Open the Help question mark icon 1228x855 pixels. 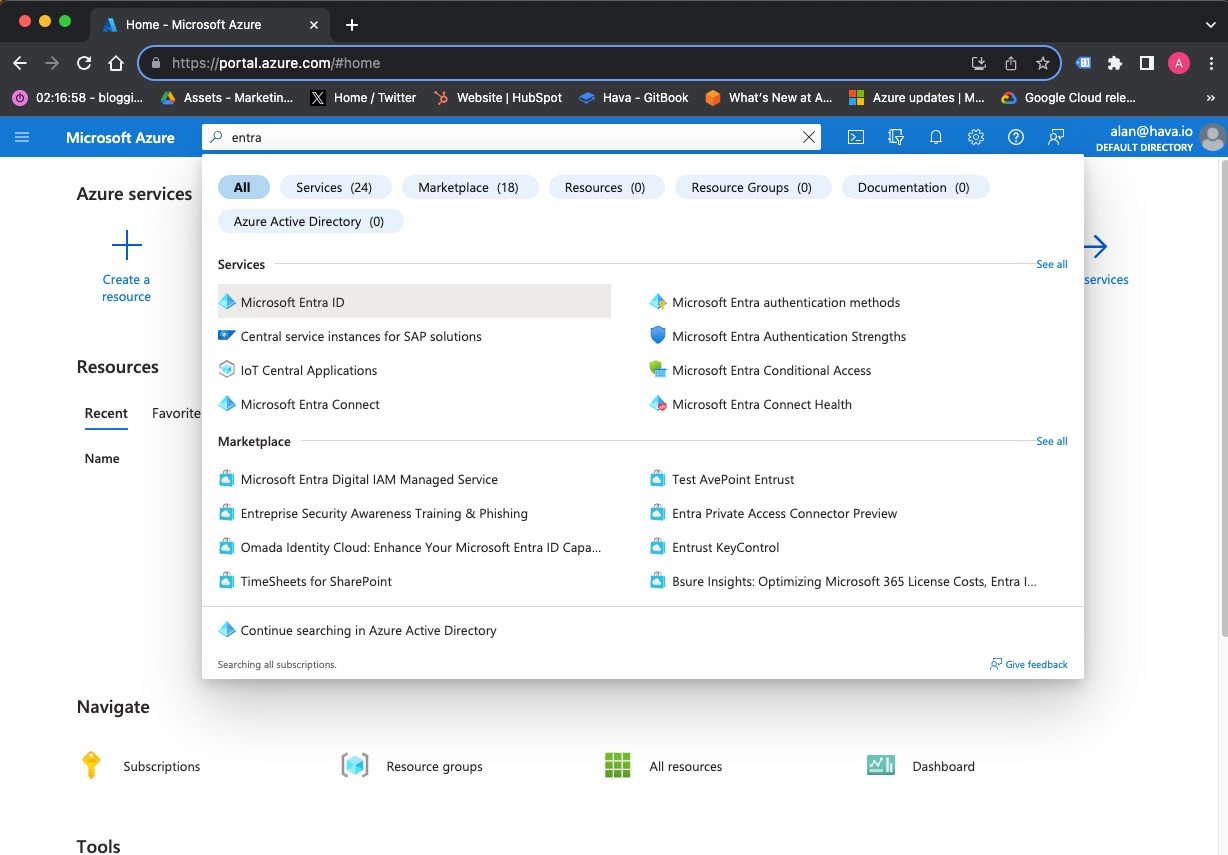[1016, 138]
